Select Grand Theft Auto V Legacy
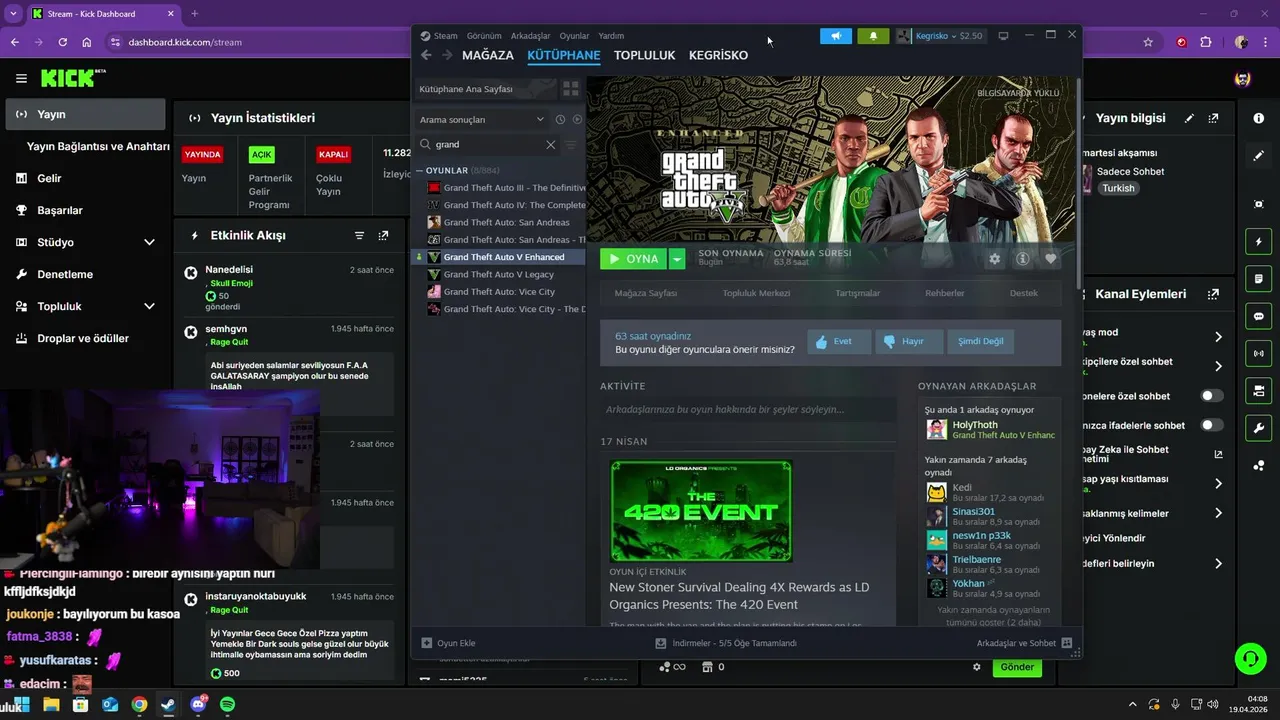The height and width of the screenshot is (720, 1280). [499, 274]
